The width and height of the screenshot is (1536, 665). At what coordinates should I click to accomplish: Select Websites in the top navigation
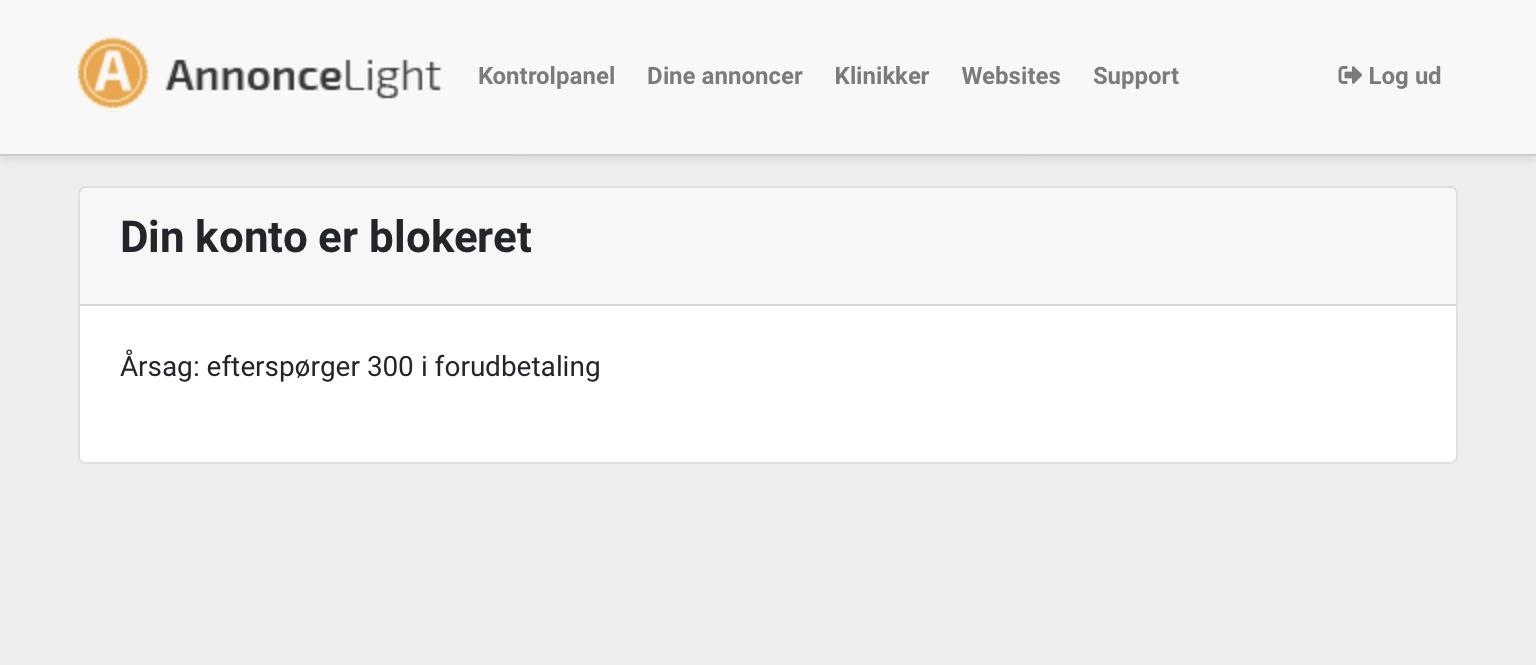pos(1011,76)
